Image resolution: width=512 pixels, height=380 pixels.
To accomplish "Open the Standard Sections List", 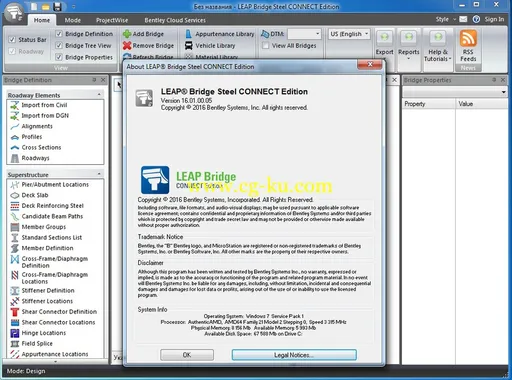I will click(52, 238).
